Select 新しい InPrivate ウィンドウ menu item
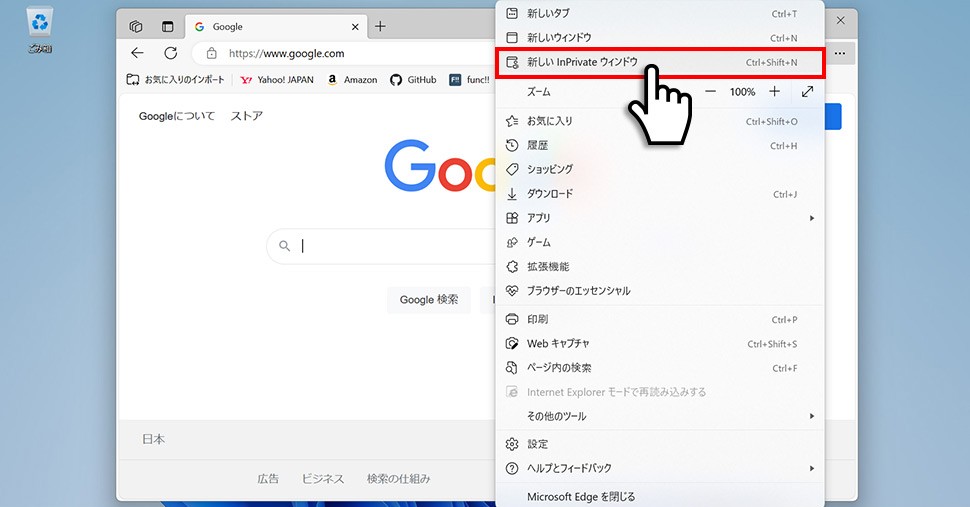 coord(660,62)
